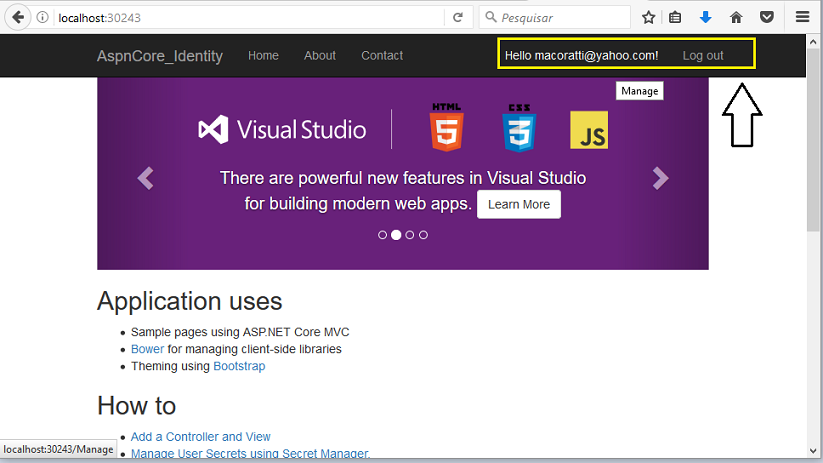Open Pocket shield icon
The height and width of the screenshot is (463, 823).
pos(767,17)
